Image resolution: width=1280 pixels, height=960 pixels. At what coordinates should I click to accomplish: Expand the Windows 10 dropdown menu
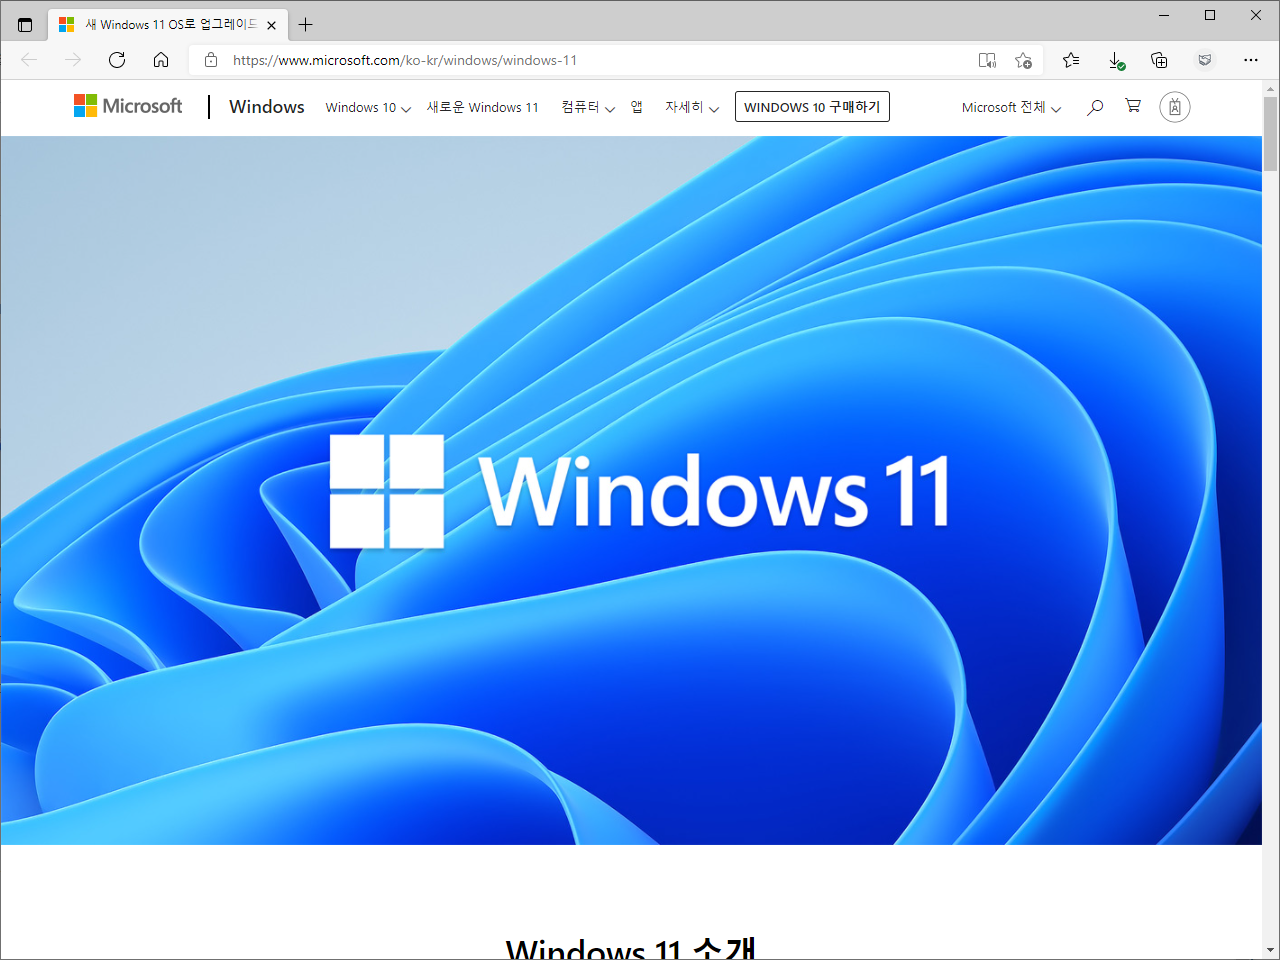[x=367, y=108]
